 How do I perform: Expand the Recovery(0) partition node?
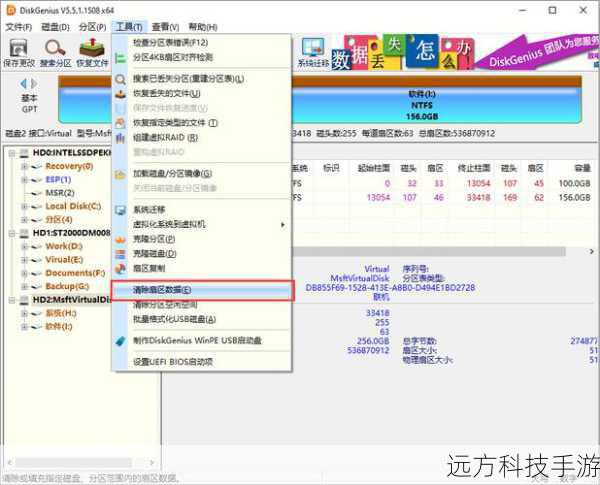tap(24, 167)
